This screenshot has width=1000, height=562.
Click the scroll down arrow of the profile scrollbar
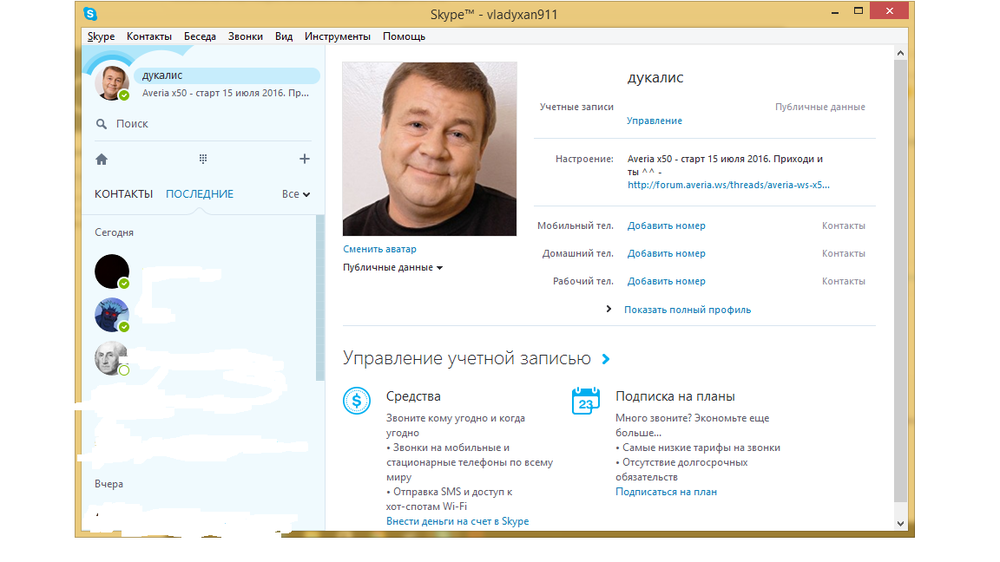(900, 523)
